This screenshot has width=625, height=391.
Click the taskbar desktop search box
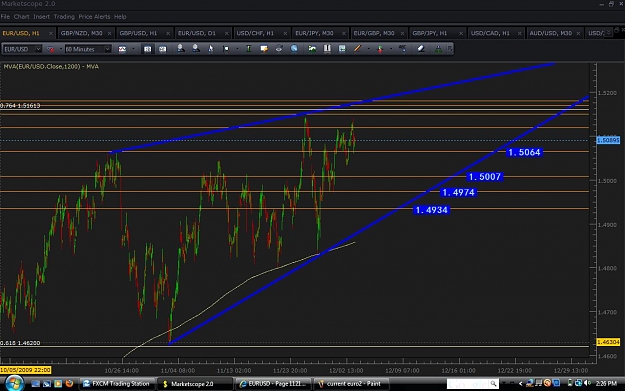[x=472, y=384]
